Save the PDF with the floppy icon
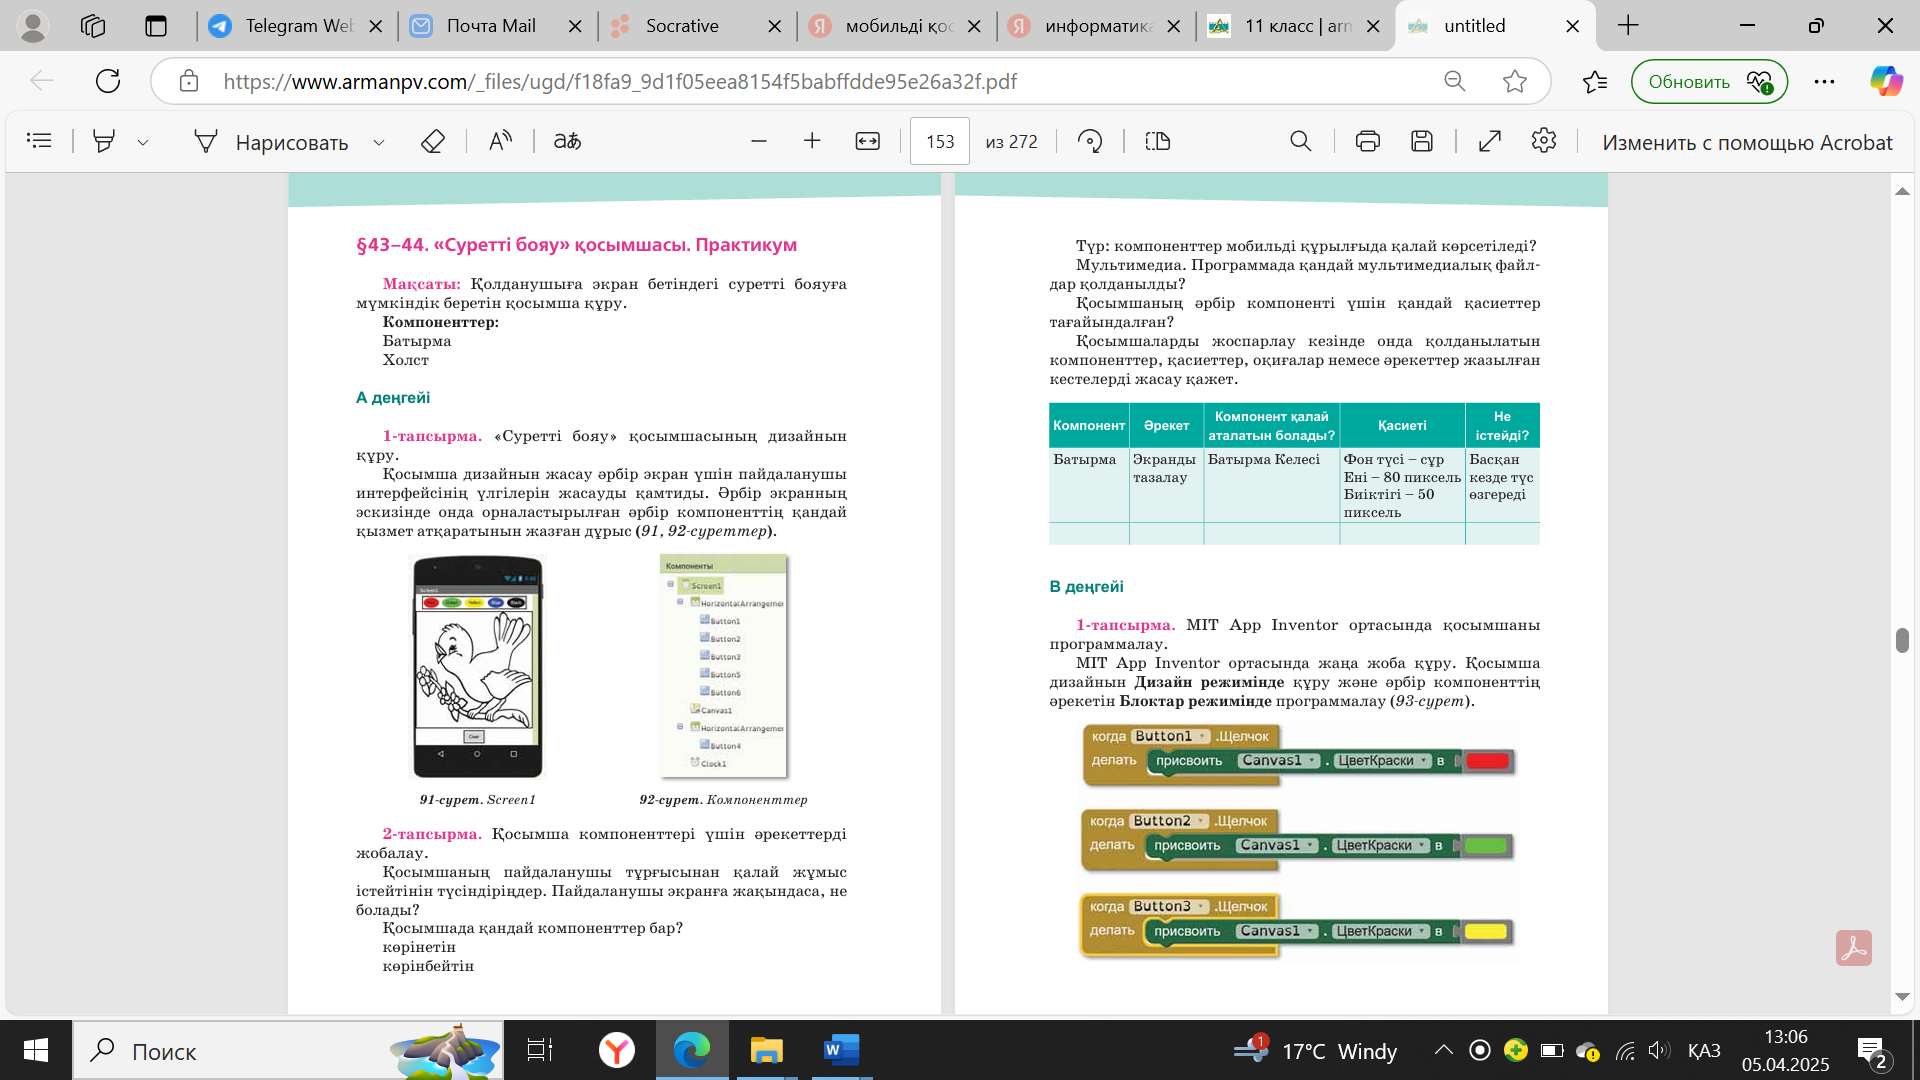 pyautogui.click(x=1422, y=141)
